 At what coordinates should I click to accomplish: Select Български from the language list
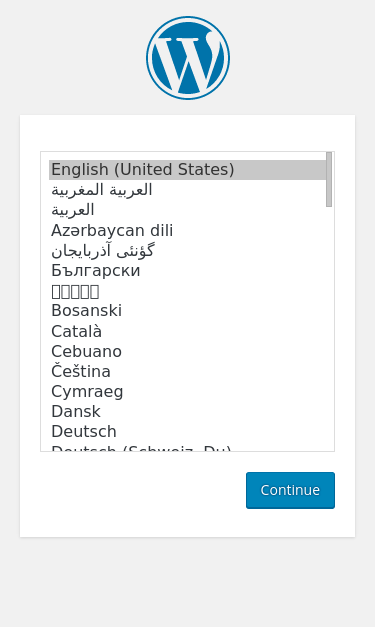(x=188, y=270)
